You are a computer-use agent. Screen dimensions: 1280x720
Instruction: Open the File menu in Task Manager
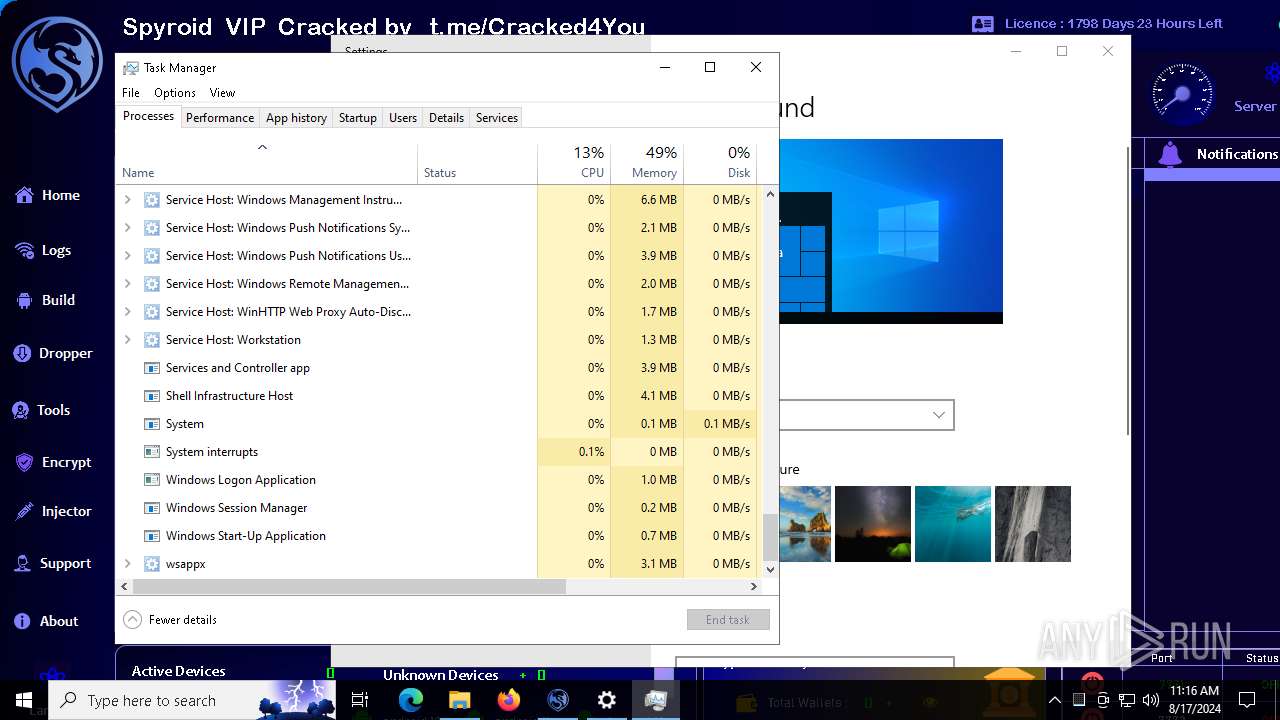click(x=131, y=93)
